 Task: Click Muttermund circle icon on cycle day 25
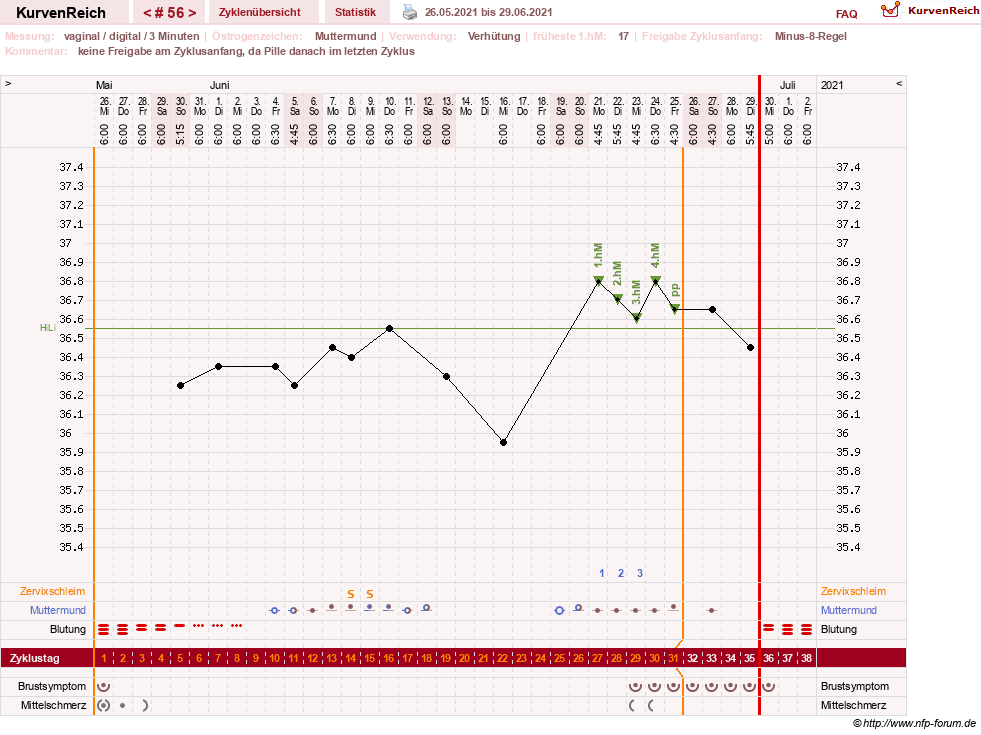click(x=560, y=611)
